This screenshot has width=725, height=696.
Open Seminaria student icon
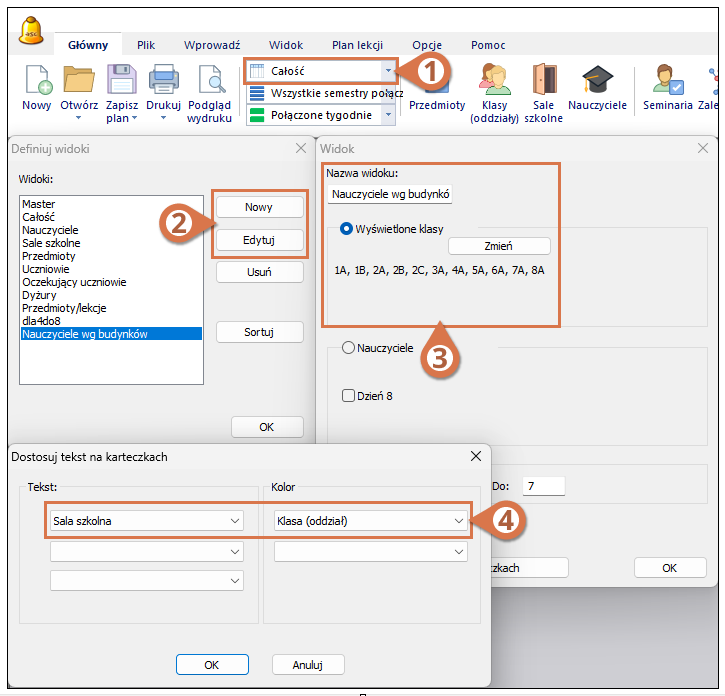pos(668,79)
